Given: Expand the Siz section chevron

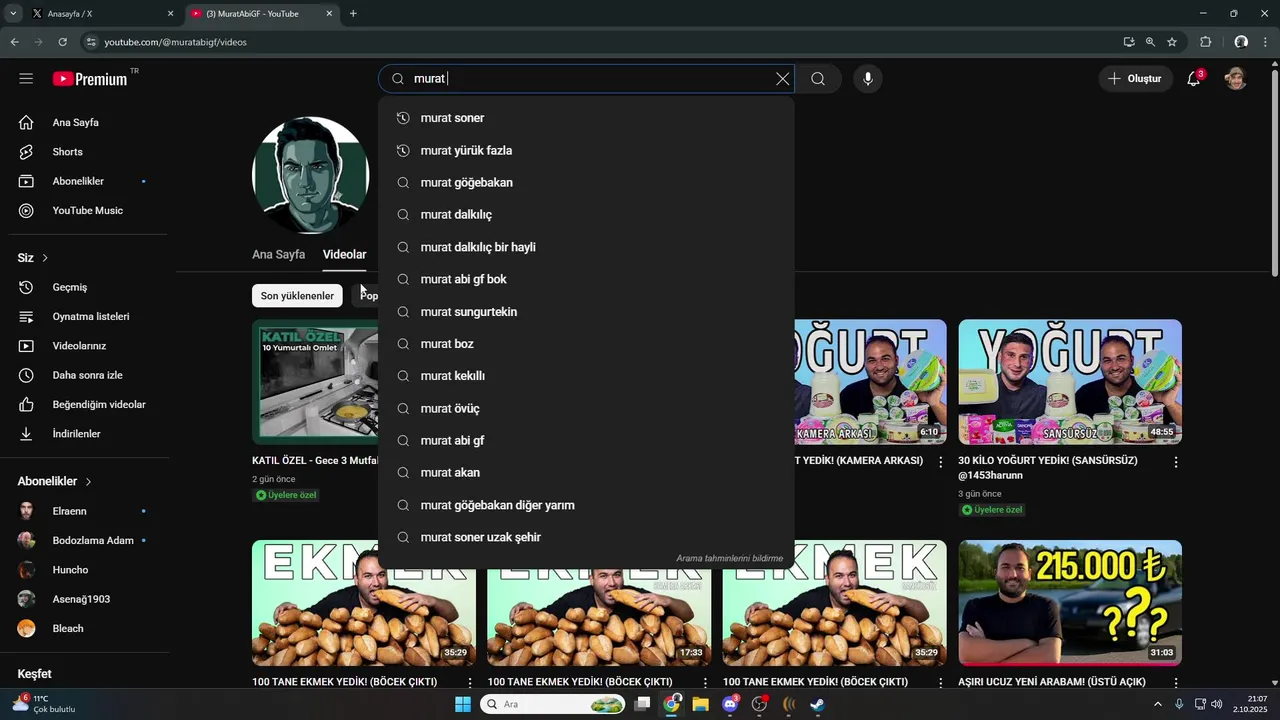Looking at the screenshot, I should pyautogui.click(x=45, y=258).
